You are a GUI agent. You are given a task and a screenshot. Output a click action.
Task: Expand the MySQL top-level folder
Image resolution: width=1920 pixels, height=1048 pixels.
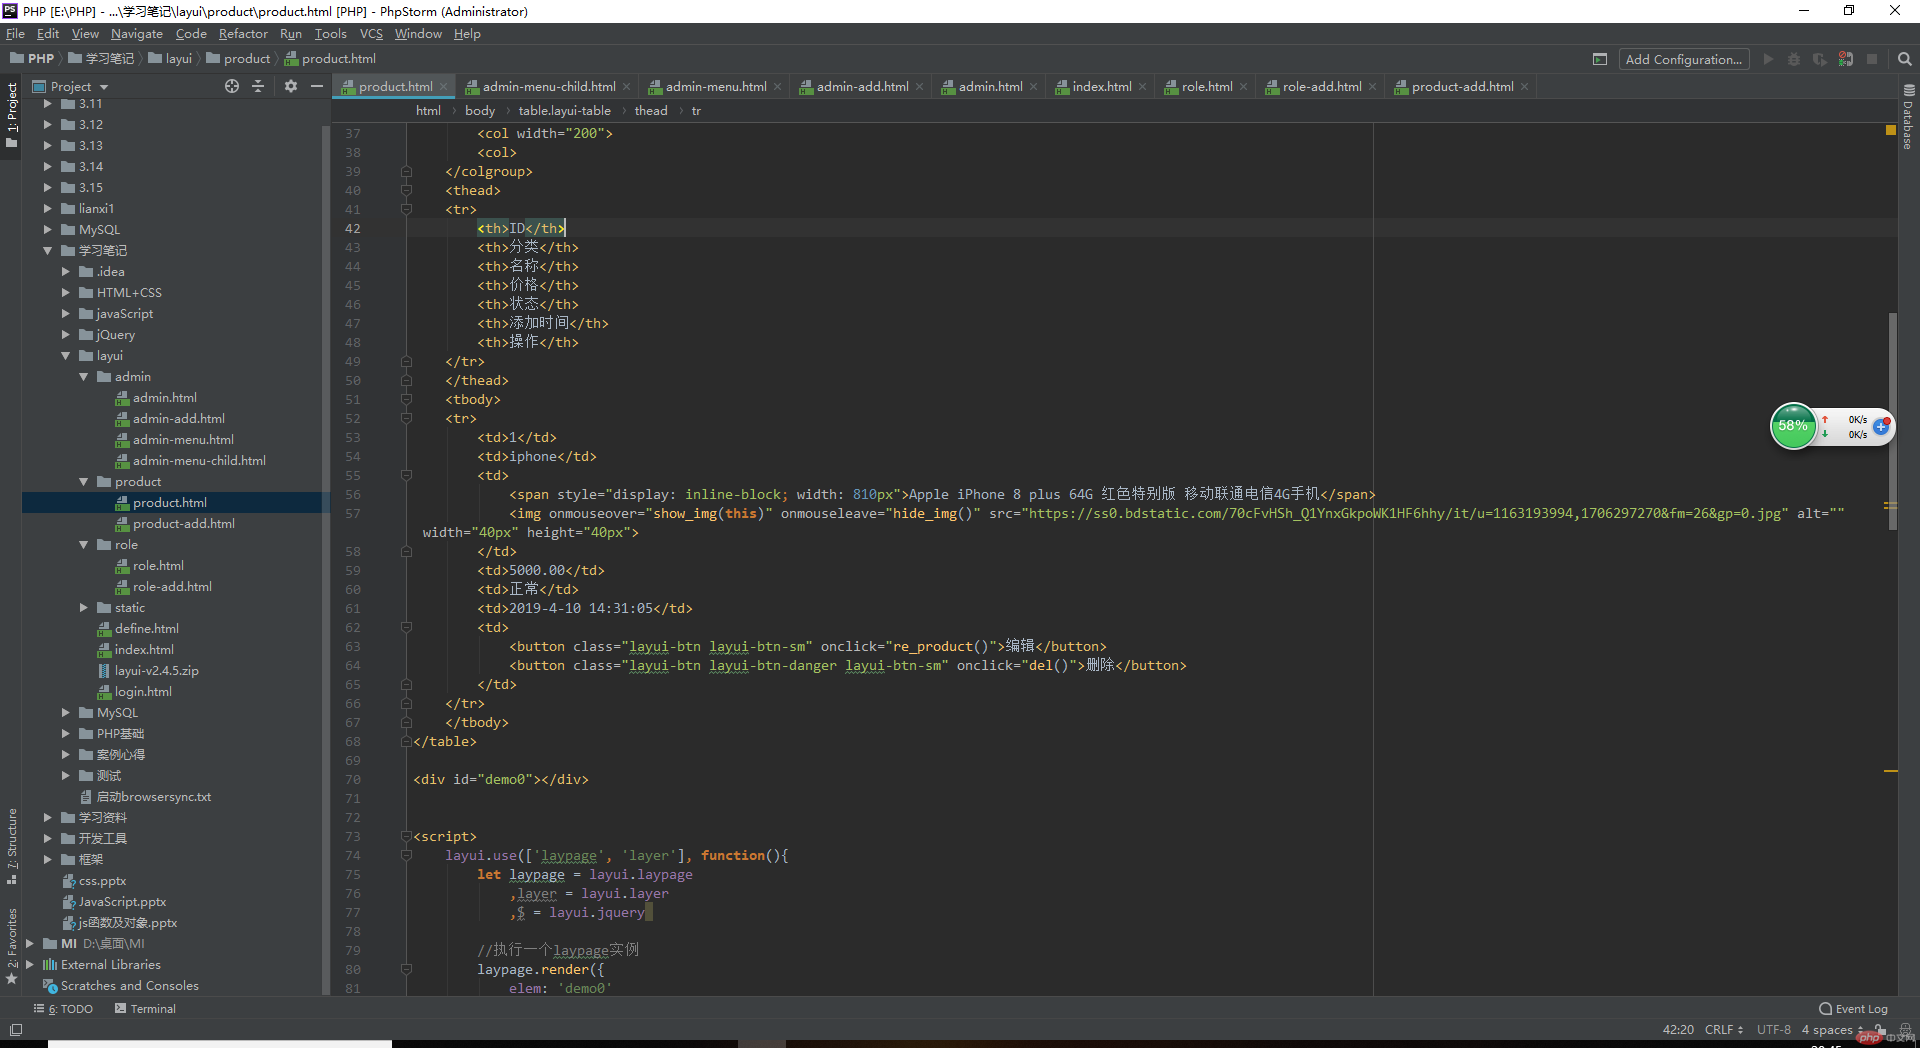click(x=47, y=230)
